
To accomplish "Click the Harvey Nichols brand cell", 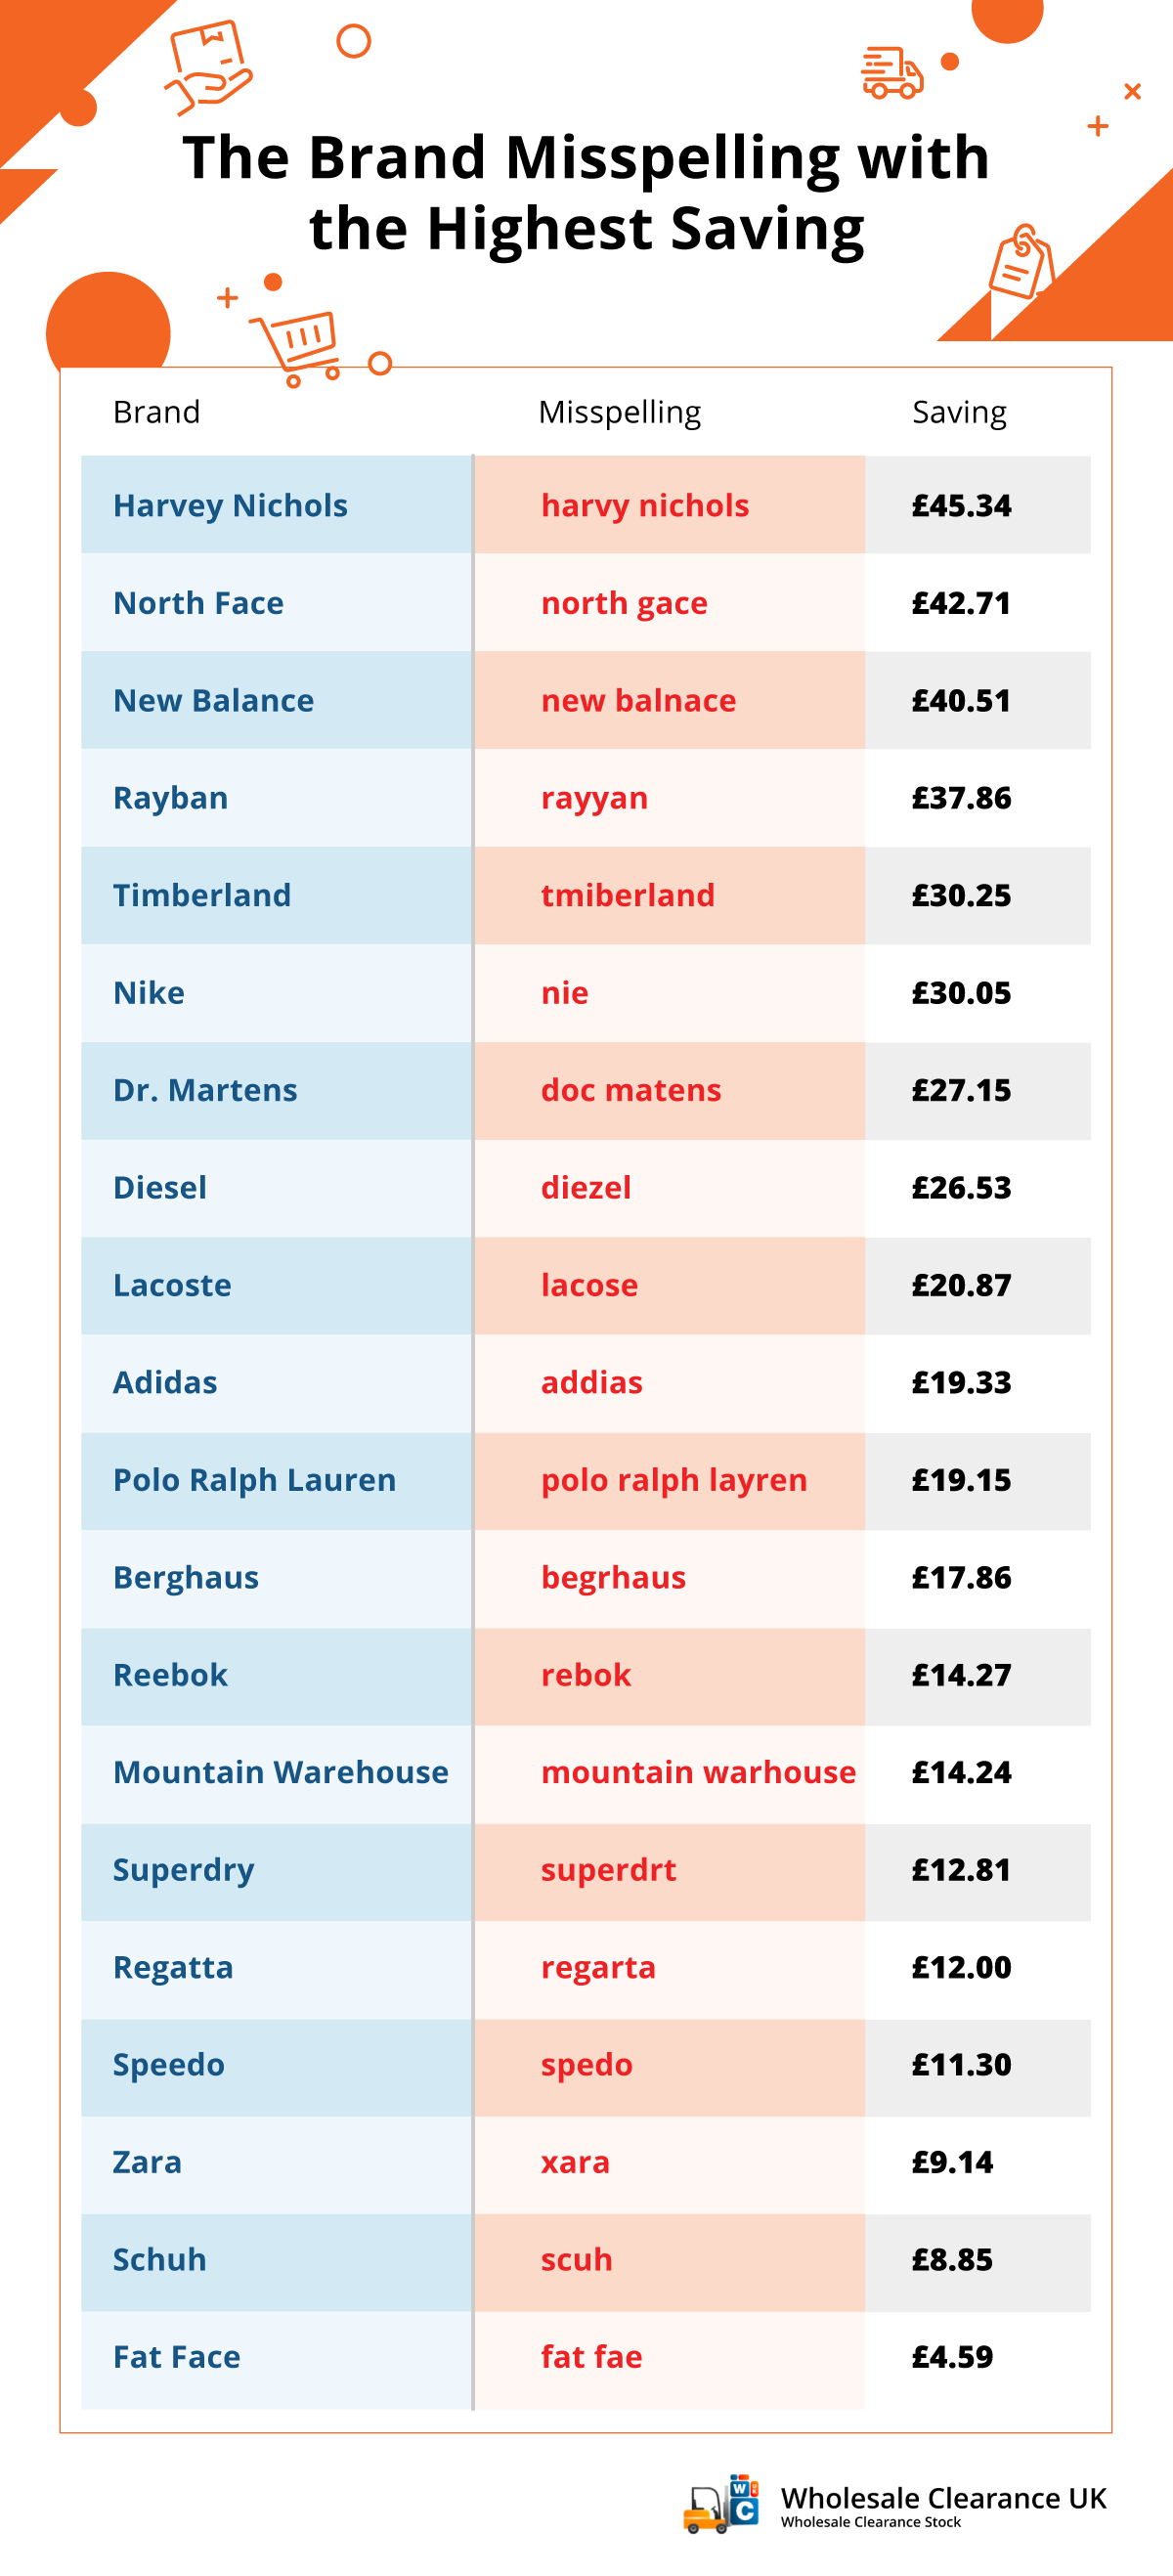I will click(x=276, y=505).
